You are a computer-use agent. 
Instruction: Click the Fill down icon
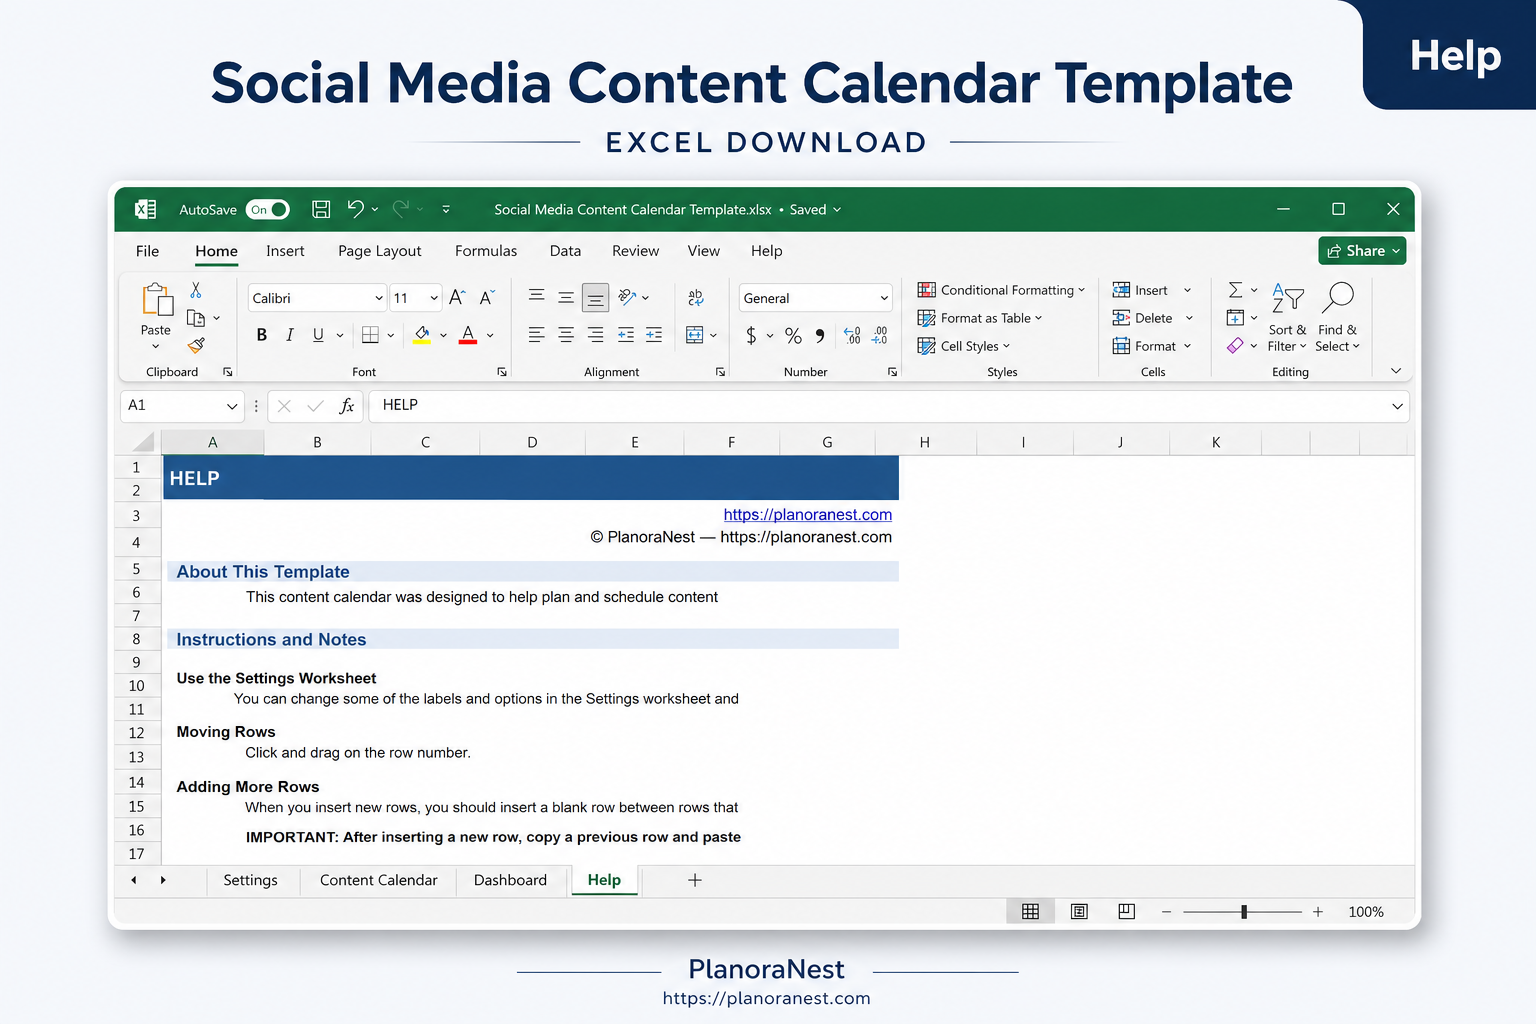(x=1236, y=318)
